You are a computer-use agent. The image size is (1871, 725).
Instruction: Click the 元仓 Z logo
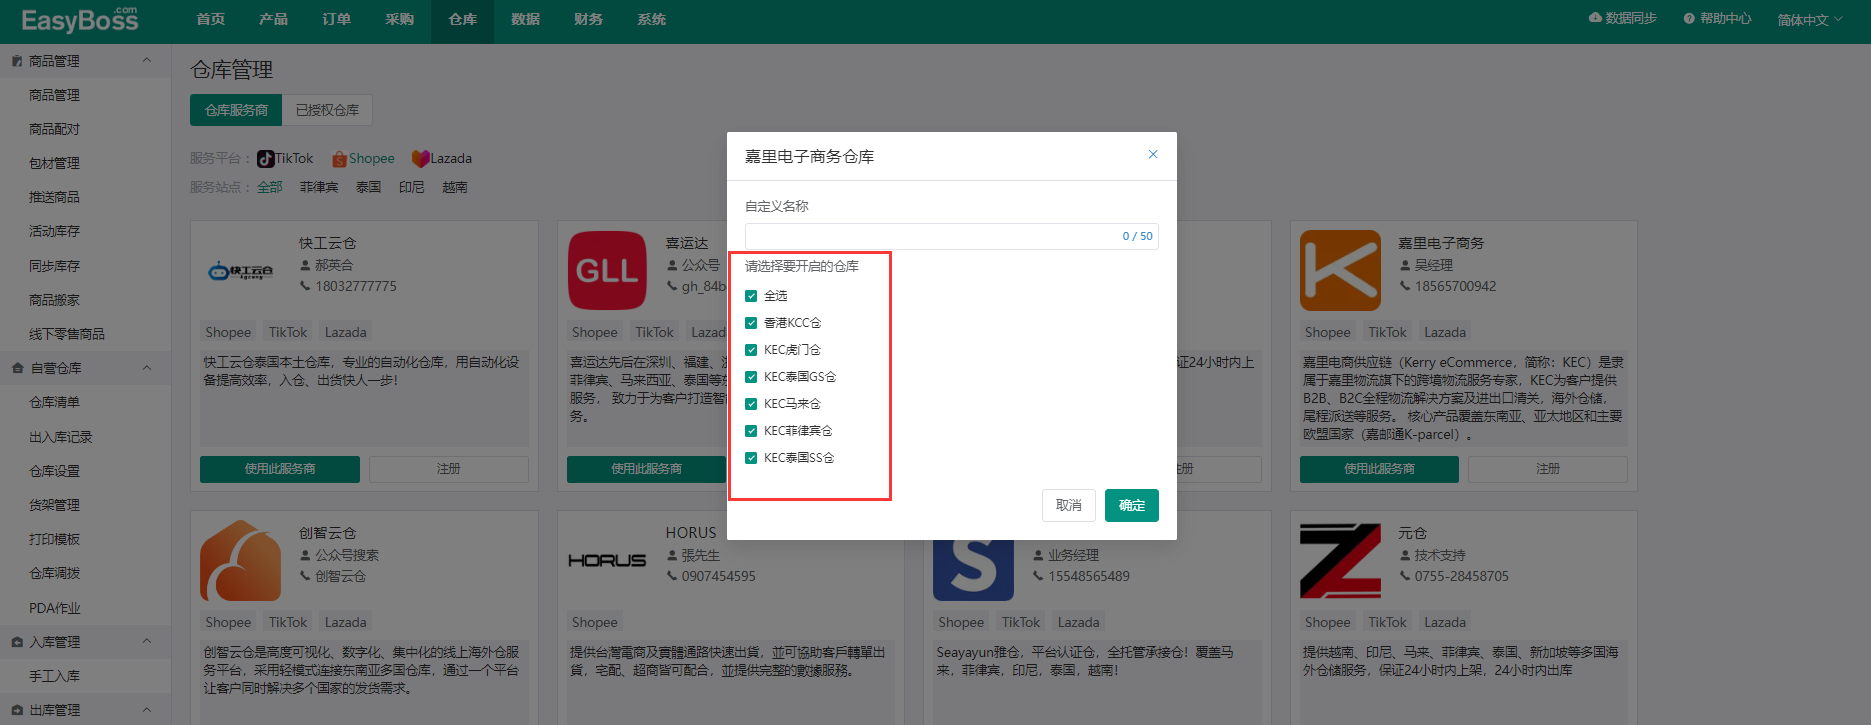[1340, 560]
